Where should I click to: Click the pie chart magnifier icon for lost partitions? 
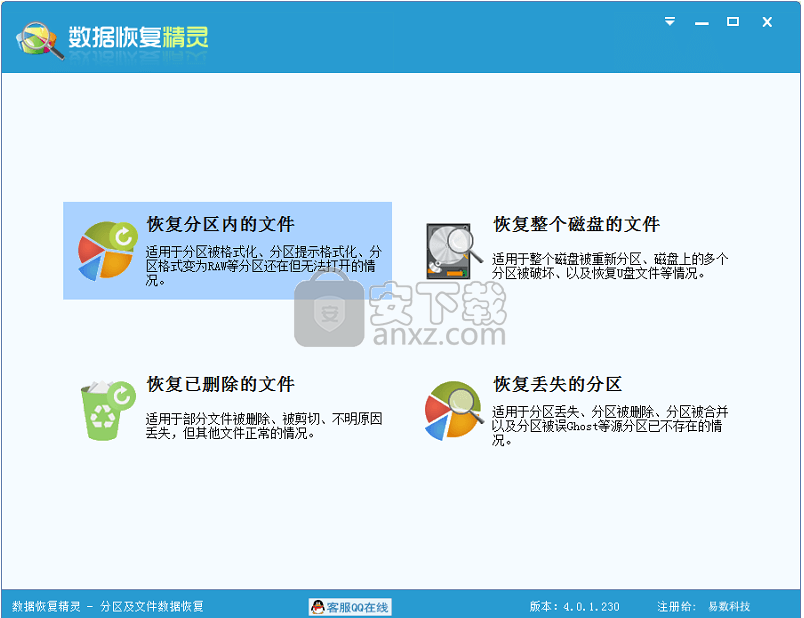454,411
